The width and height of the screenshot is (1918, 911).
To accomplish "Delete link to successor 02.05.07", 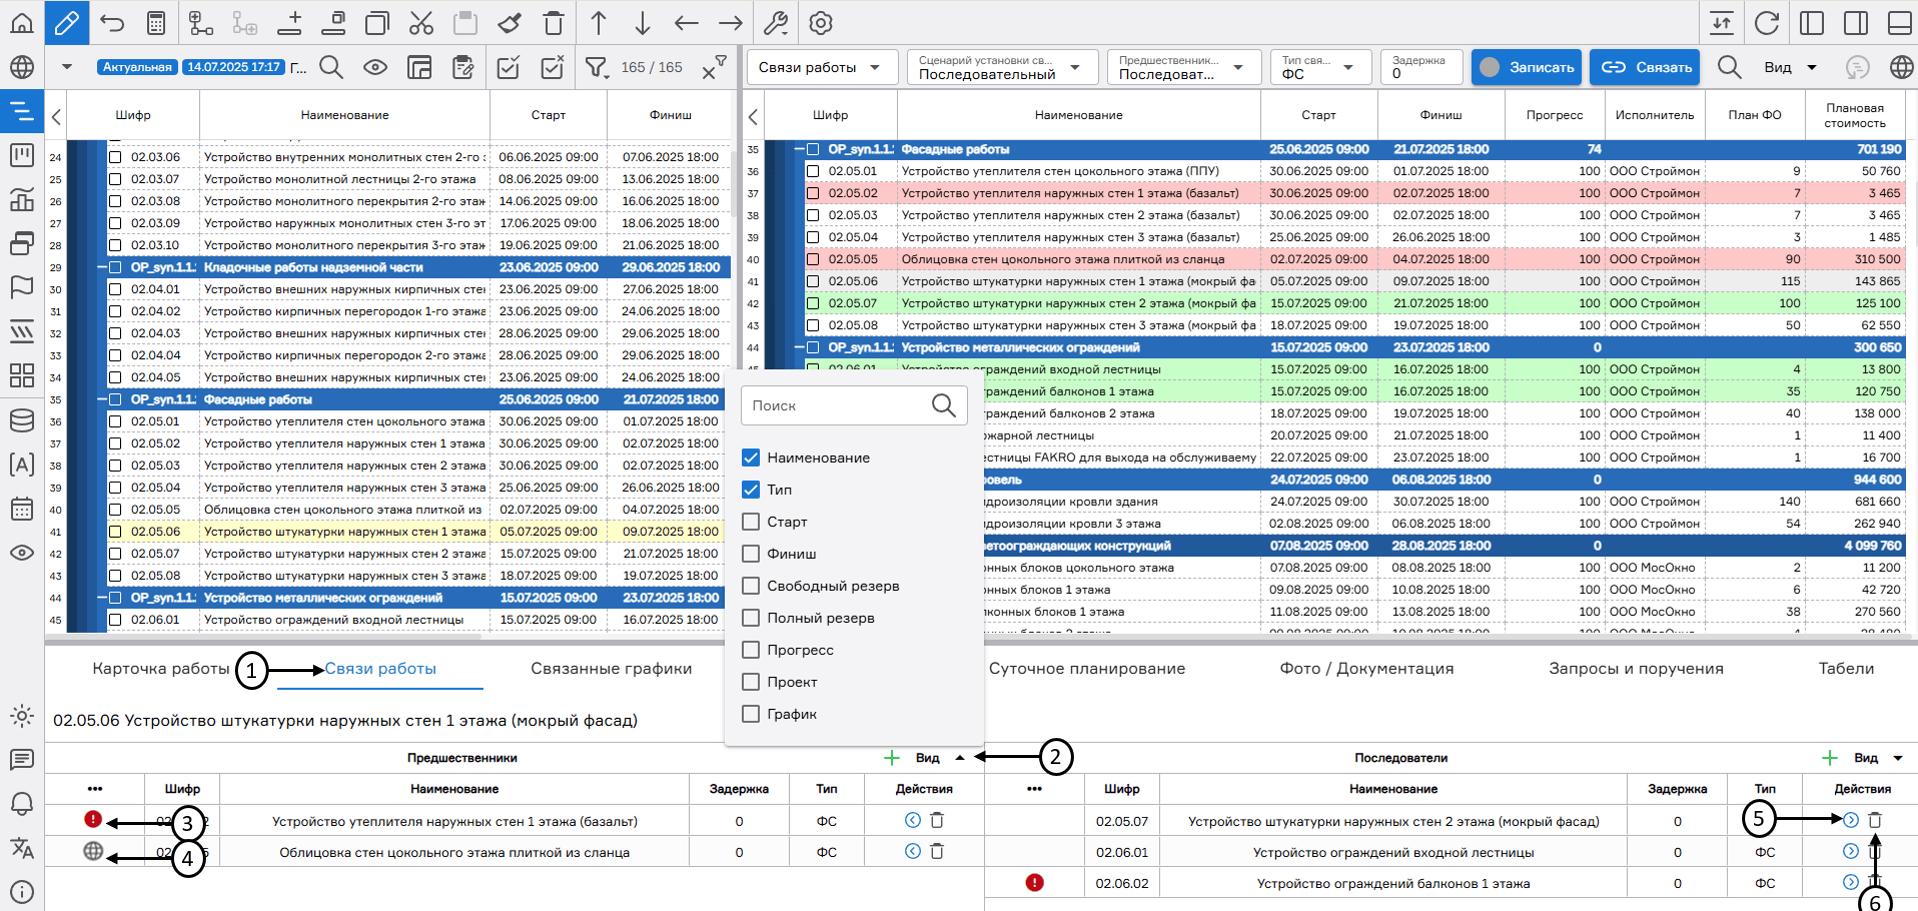I will tap(1875, 820).
